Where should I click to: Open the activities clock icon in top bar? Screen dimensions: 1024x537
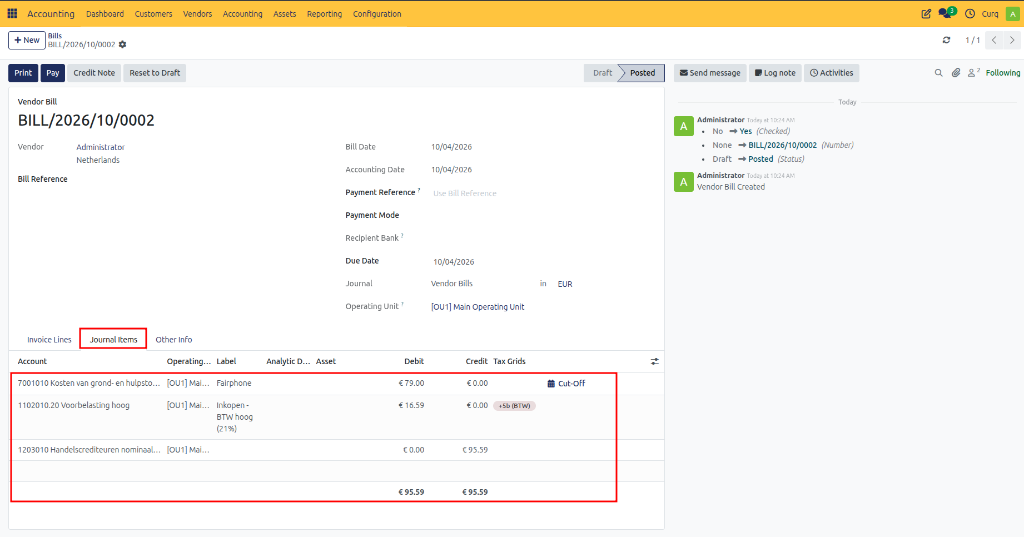coord(970,14)
